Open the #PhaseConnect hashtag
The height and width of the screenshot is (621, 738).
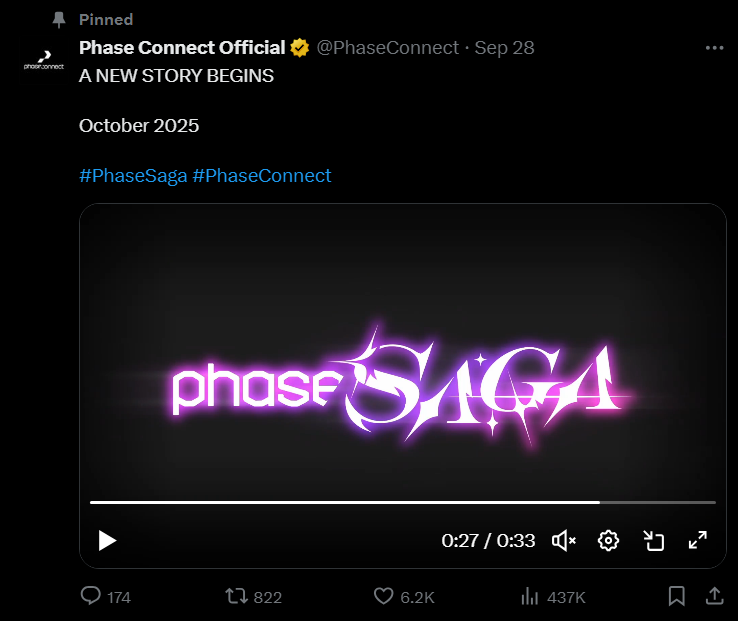262,176
